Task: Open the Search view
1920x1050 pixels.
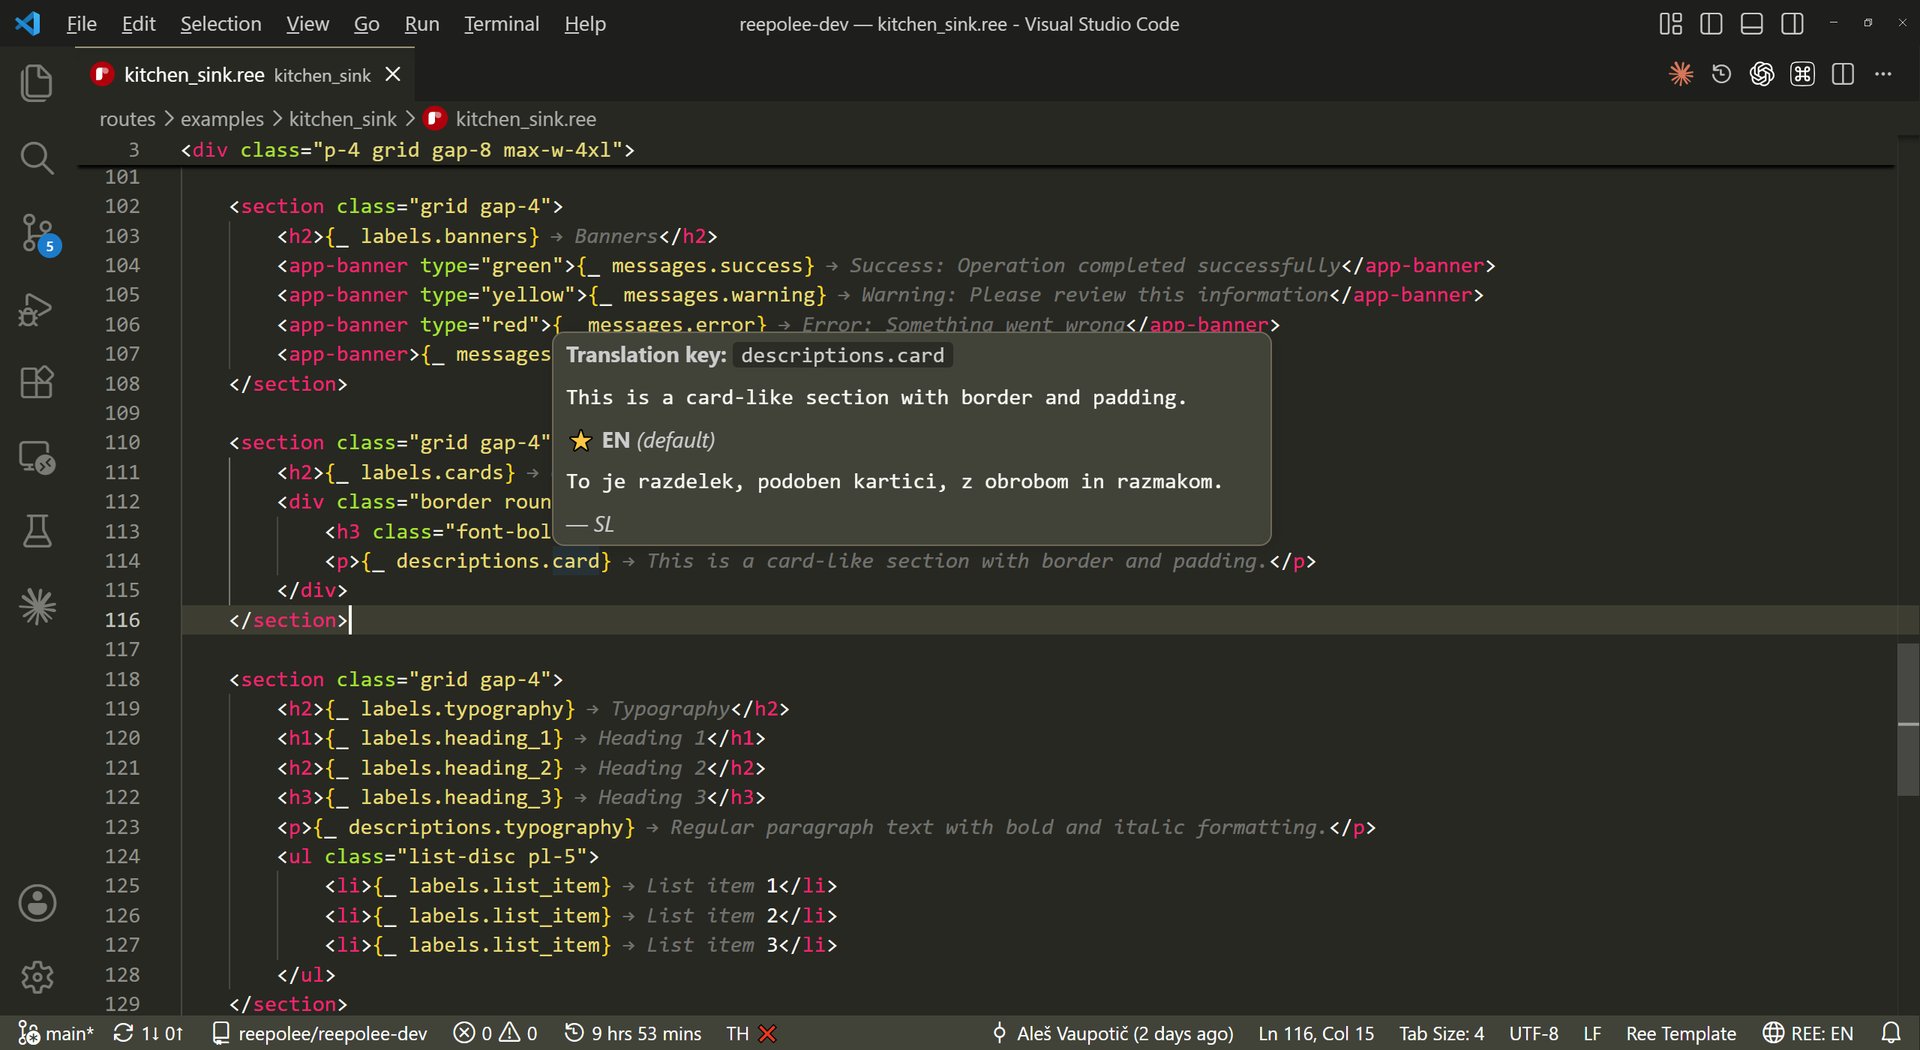Action: click(37, 157)
